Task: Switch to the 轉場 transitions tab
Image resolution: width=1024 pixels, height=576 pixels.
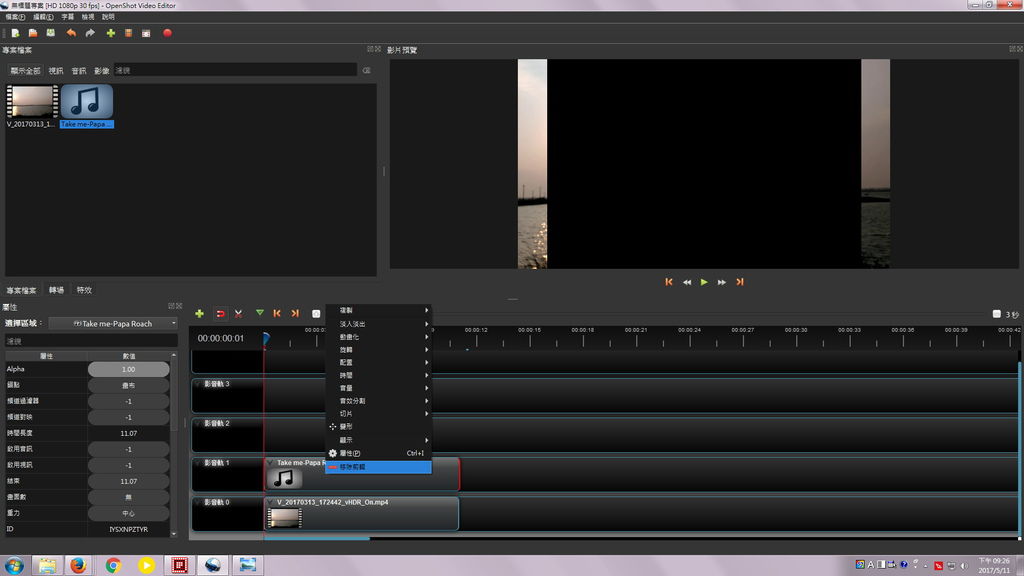Action: (57, 290)
